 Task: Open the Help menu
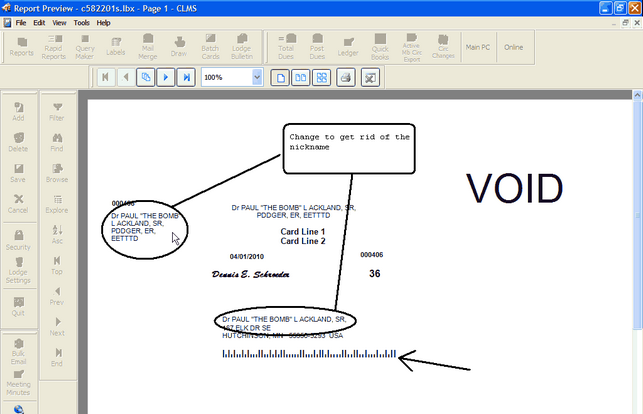tap(104, 22)
